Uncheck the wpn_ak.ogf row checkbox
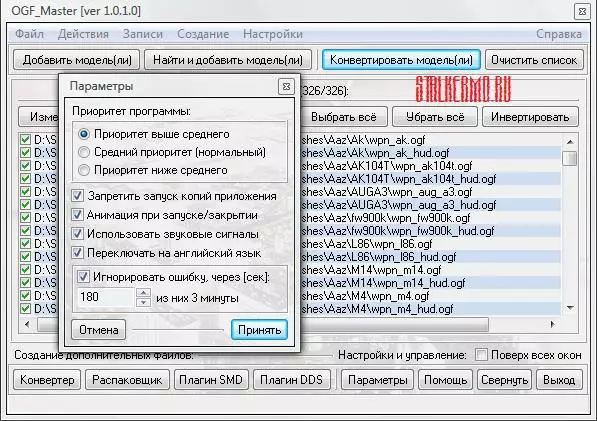 (25, 140)
